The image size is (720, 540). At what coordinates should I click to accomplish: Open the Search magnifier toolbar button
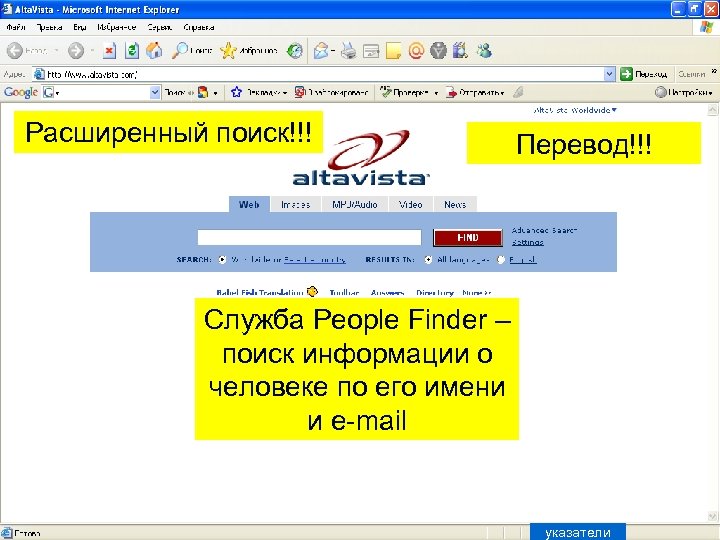click(x=192, y=51)
